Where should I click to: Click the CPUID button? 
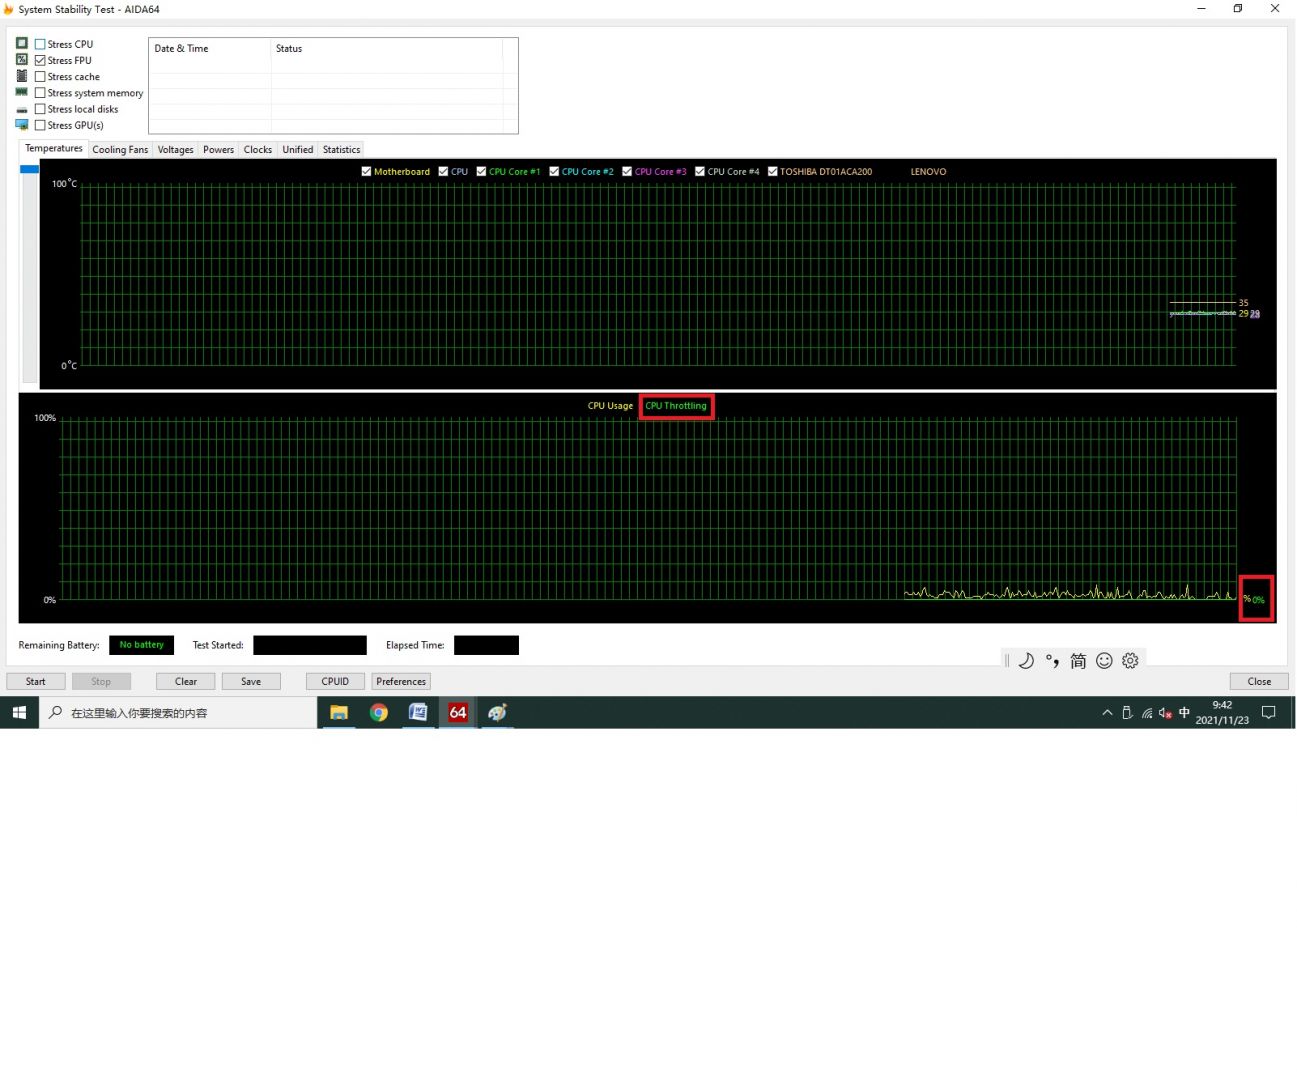pos(335,682)
